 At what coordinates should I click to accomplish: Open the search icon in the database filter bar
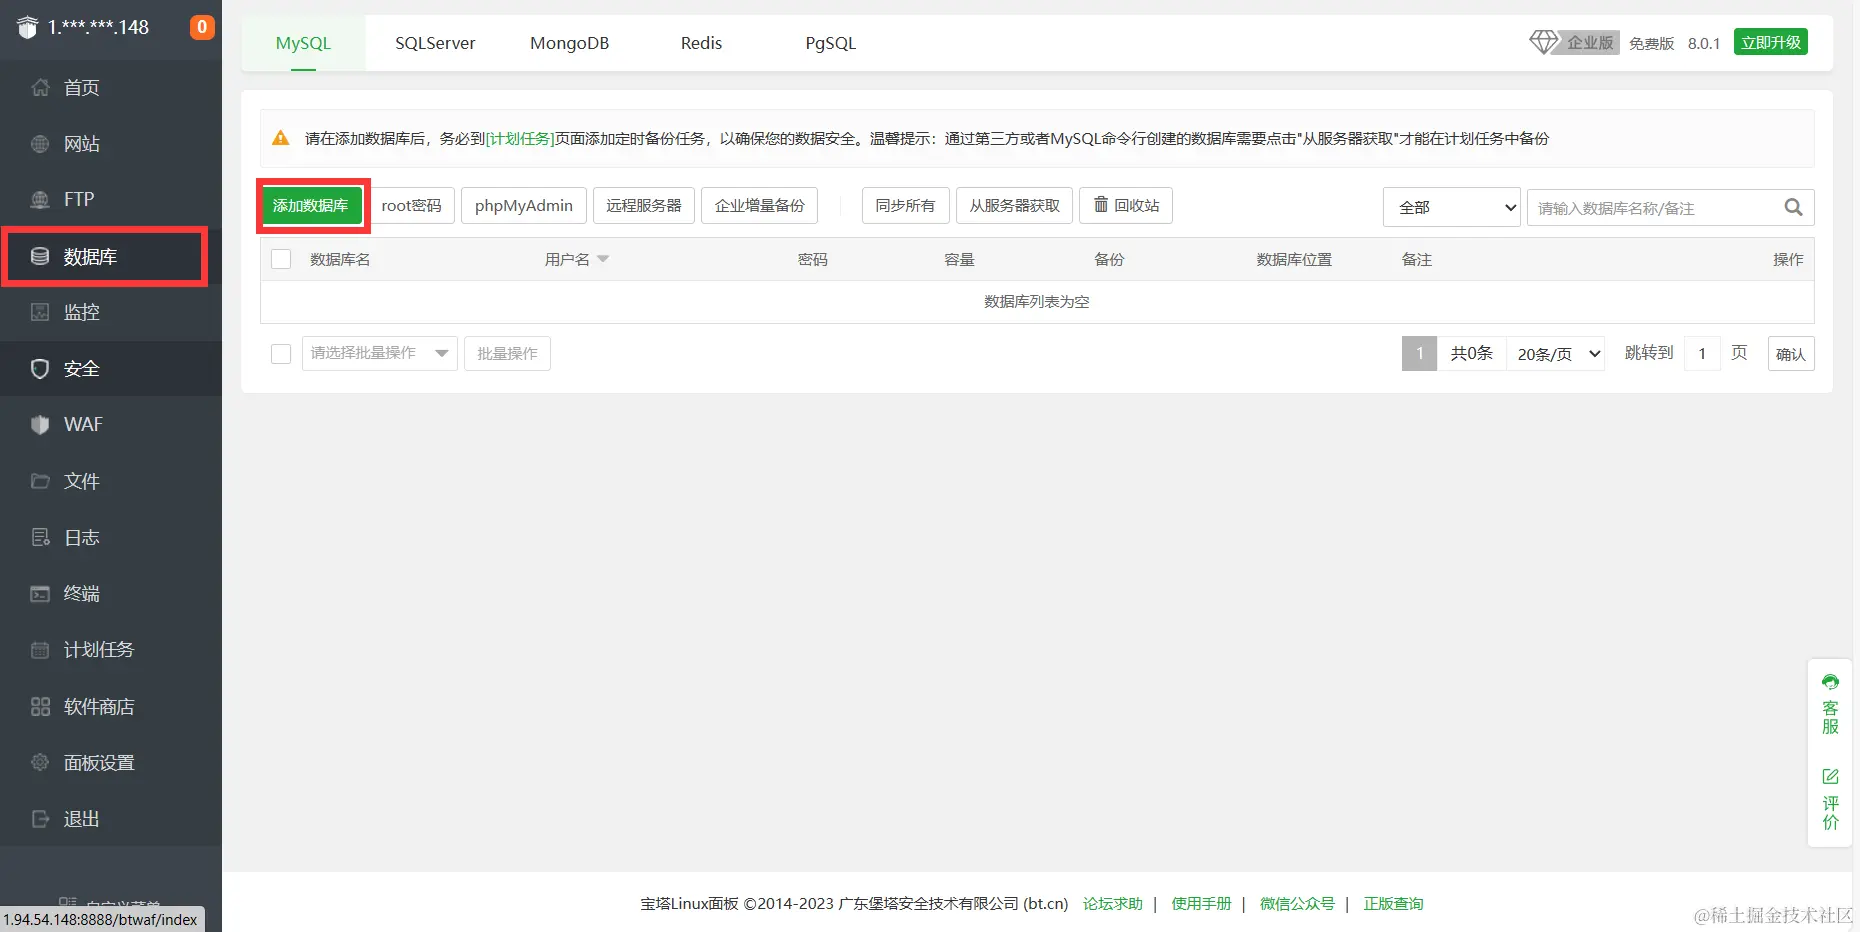click(1792, 207)
